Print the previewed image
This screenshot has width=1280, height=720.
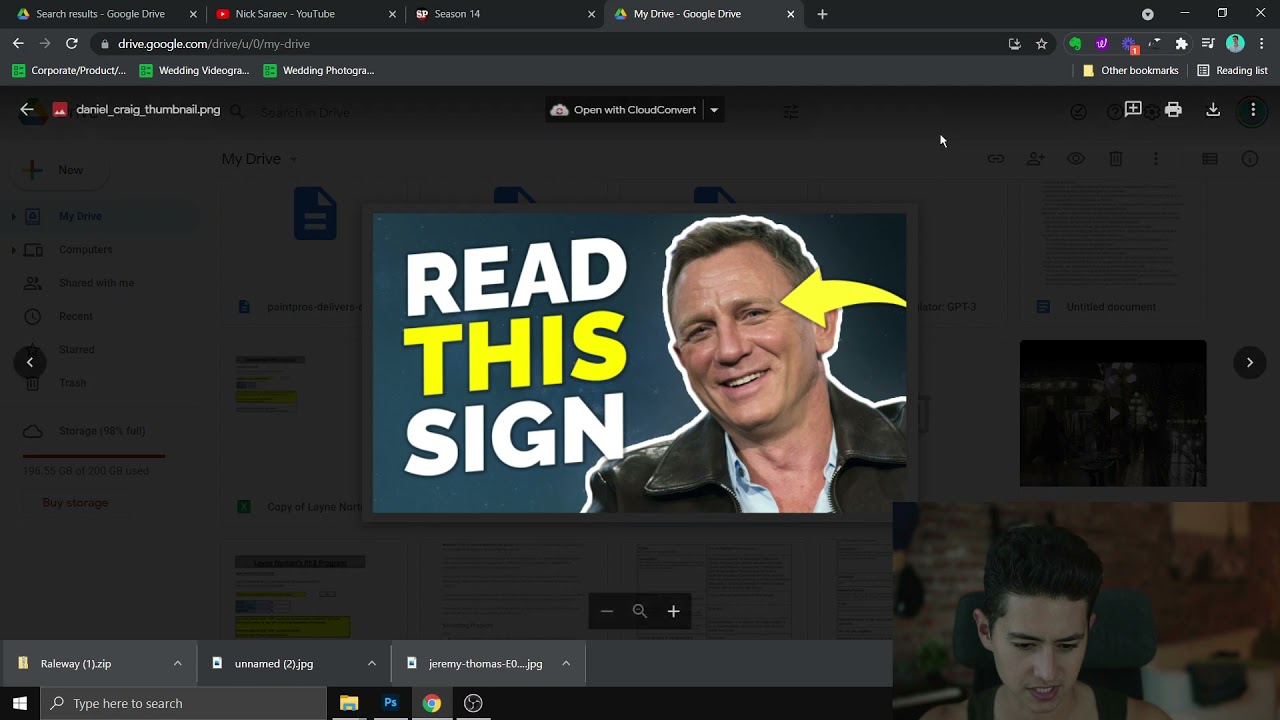pyautogui.click(x=1174, y=111)
